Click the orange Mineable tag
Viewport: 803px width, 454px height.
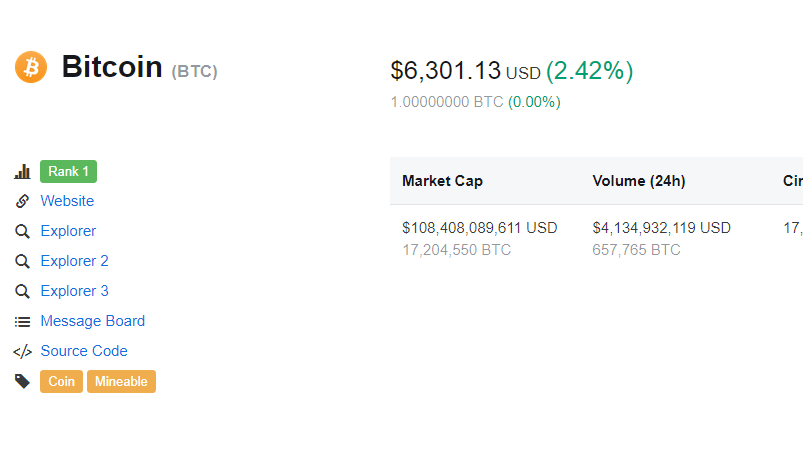121,381
